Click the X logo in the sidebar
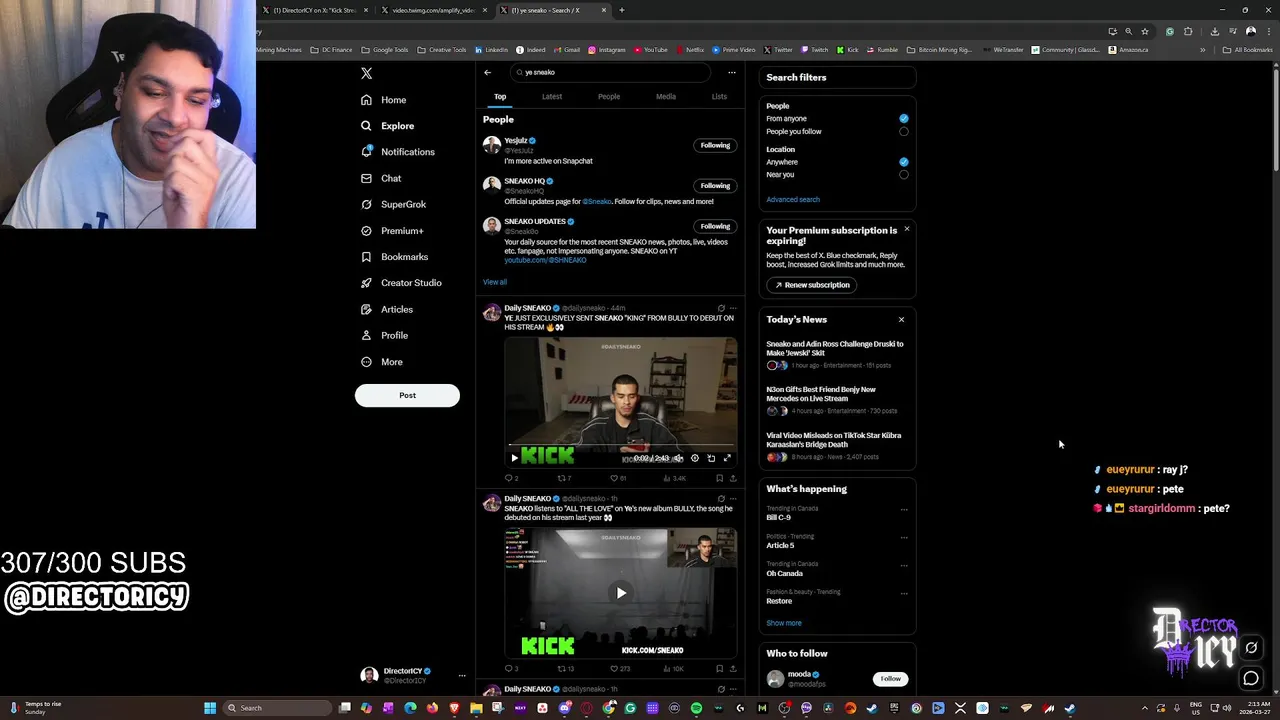This screenshot has height=720, width=1280. 366,73
